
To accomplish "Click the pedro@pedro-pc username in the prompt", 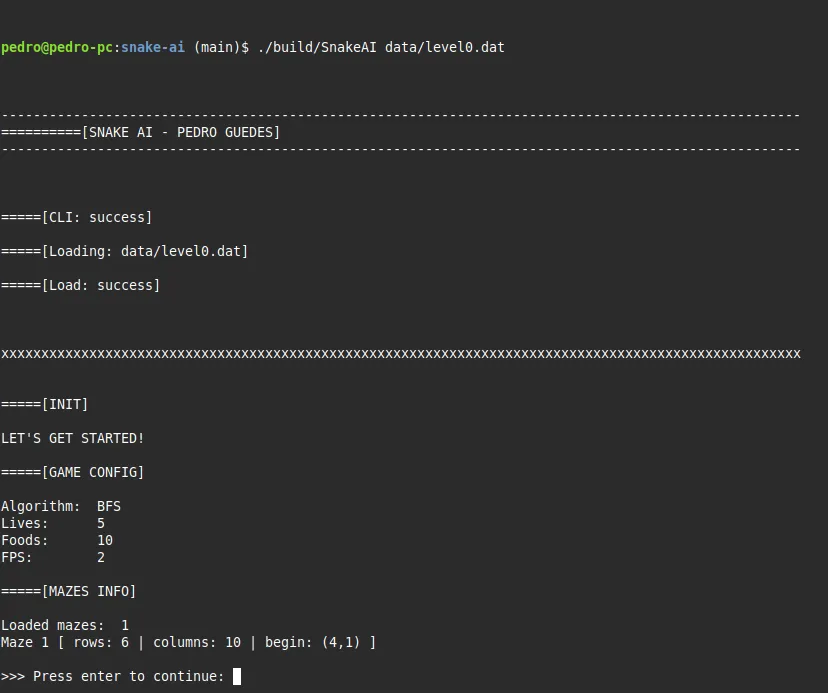I will (x=58, y=48).
